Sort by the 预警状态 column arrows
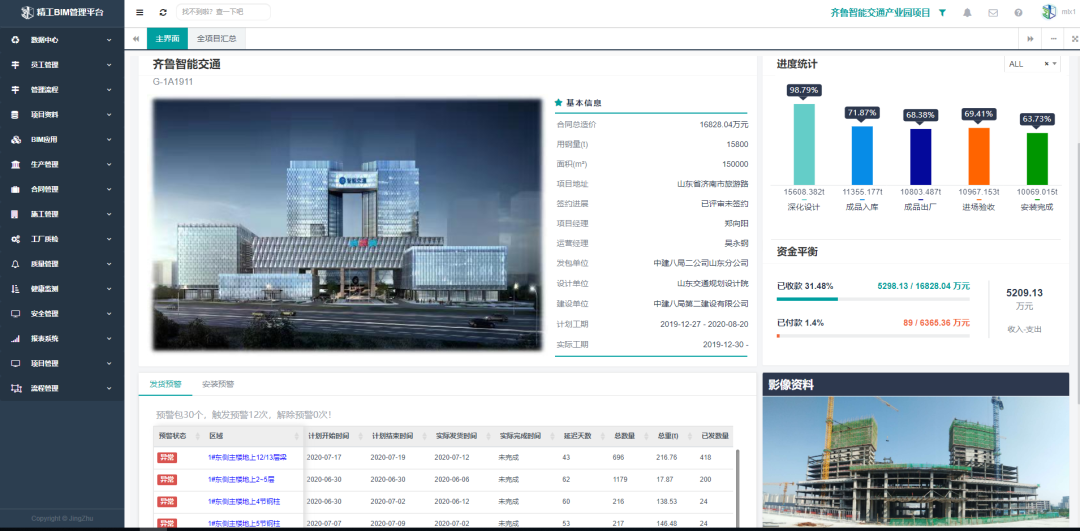This screenshot has width=1080, height=531. [196, 436]
